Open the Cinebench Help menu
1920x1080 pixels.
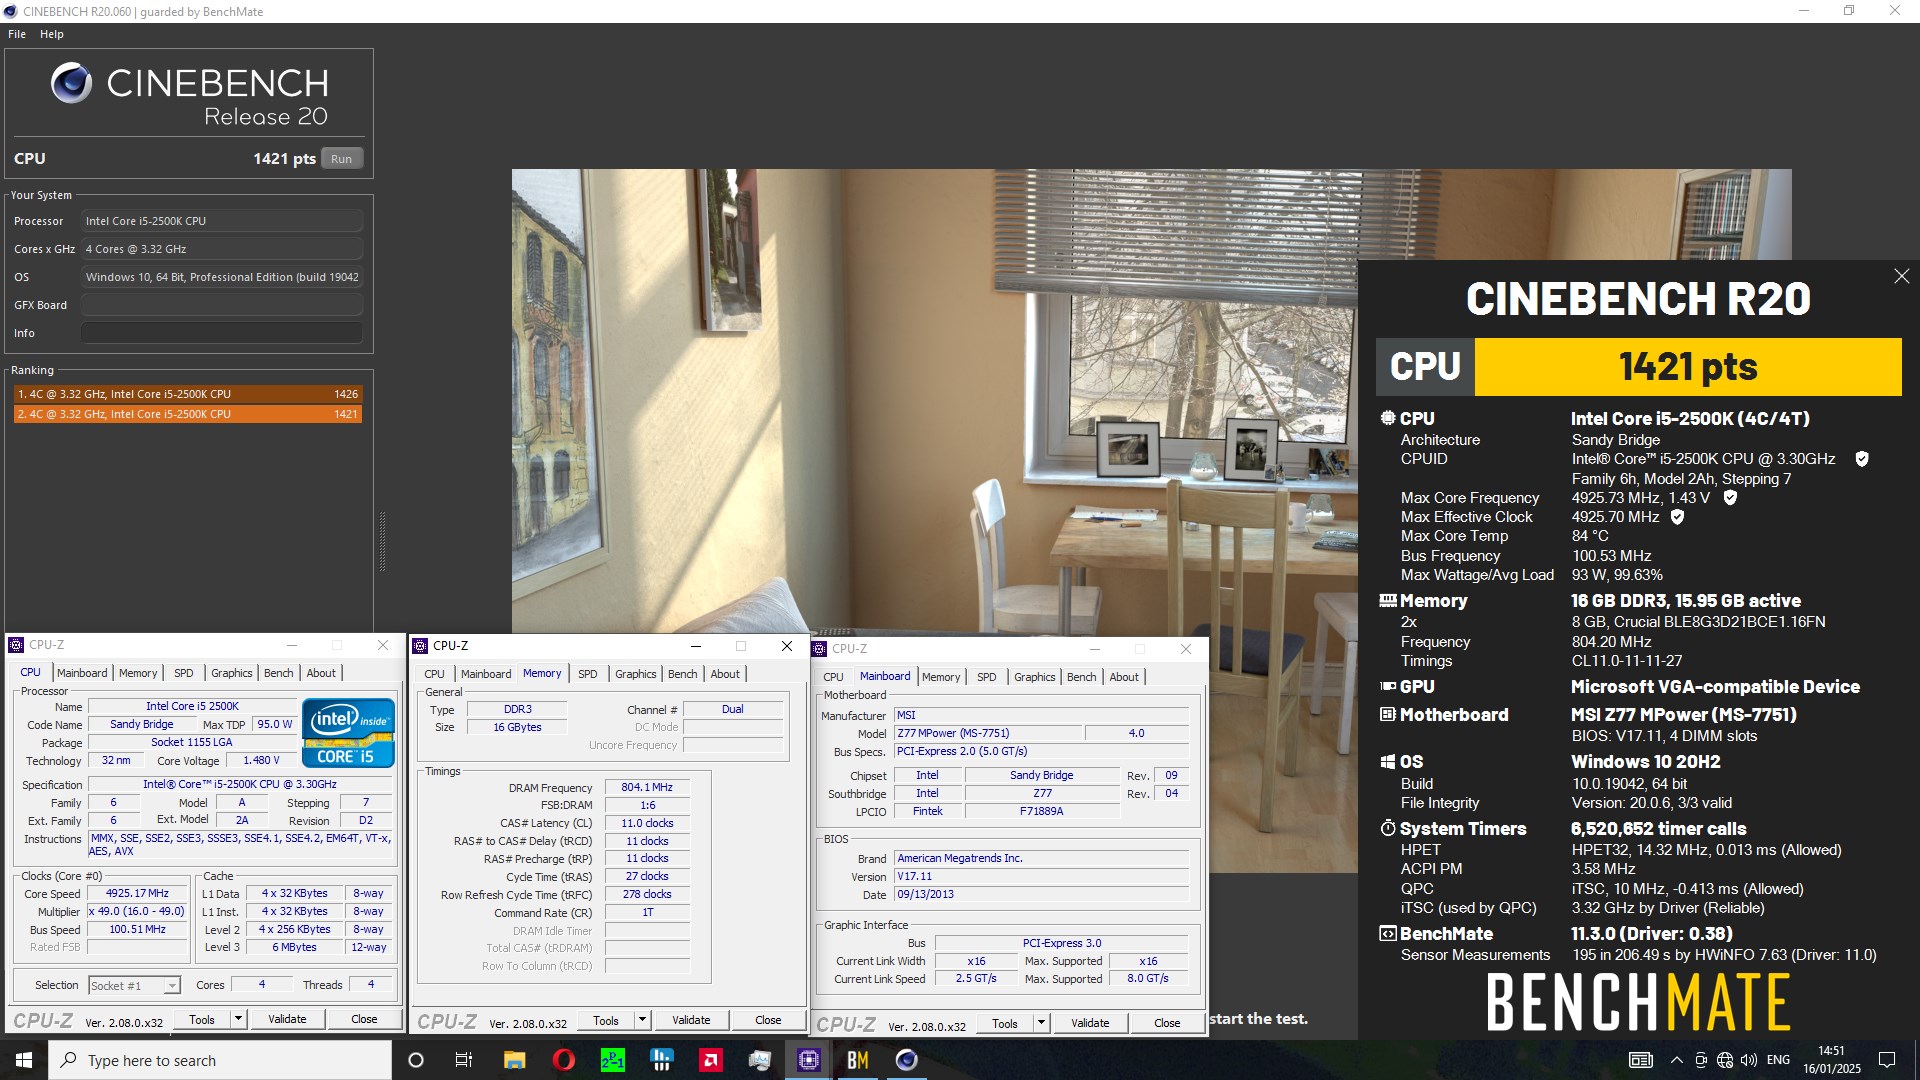(52, 34)
